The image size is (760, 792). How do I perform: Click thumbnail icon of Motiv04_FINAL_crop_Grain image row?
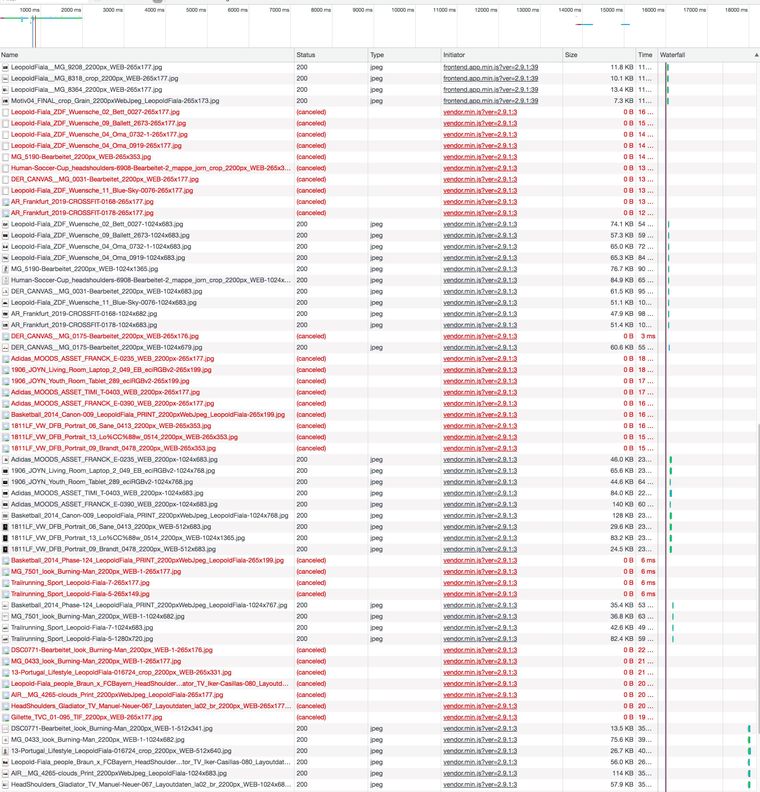(5, 101)
